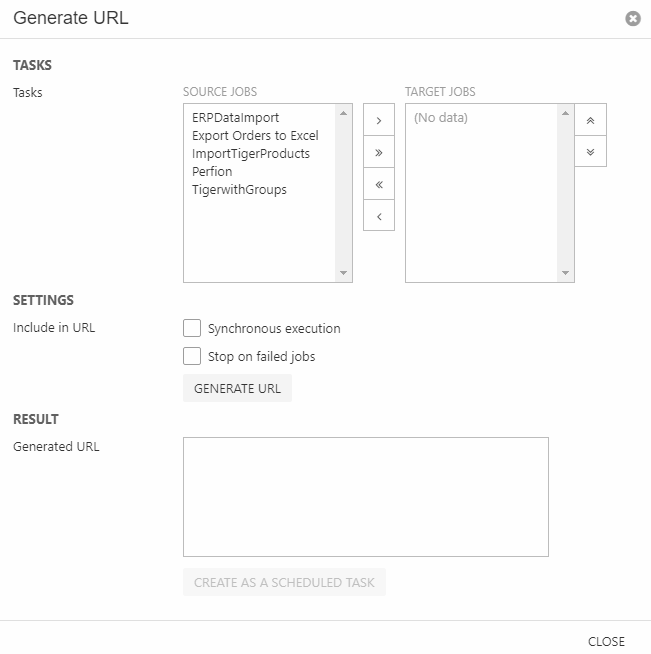Move selected job back to source
Image resolution: width=651 pixels, height=654 pixels.
(x=379, y=216)
